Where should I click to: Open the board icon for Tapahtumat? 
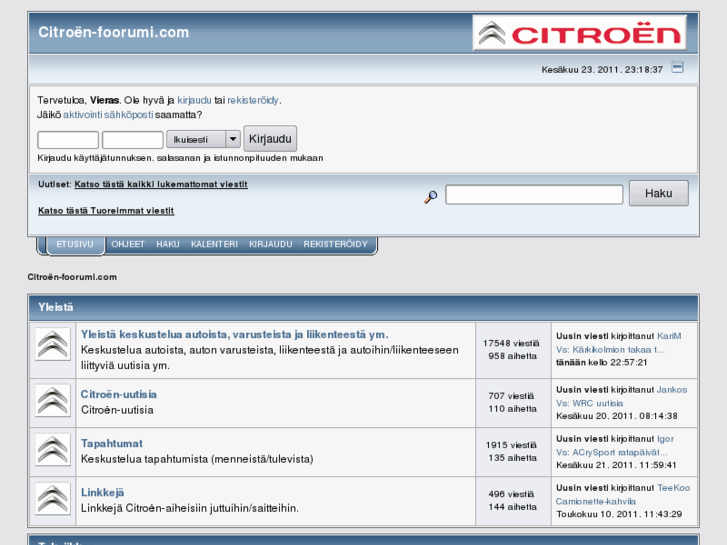click(x=53, y=449)
